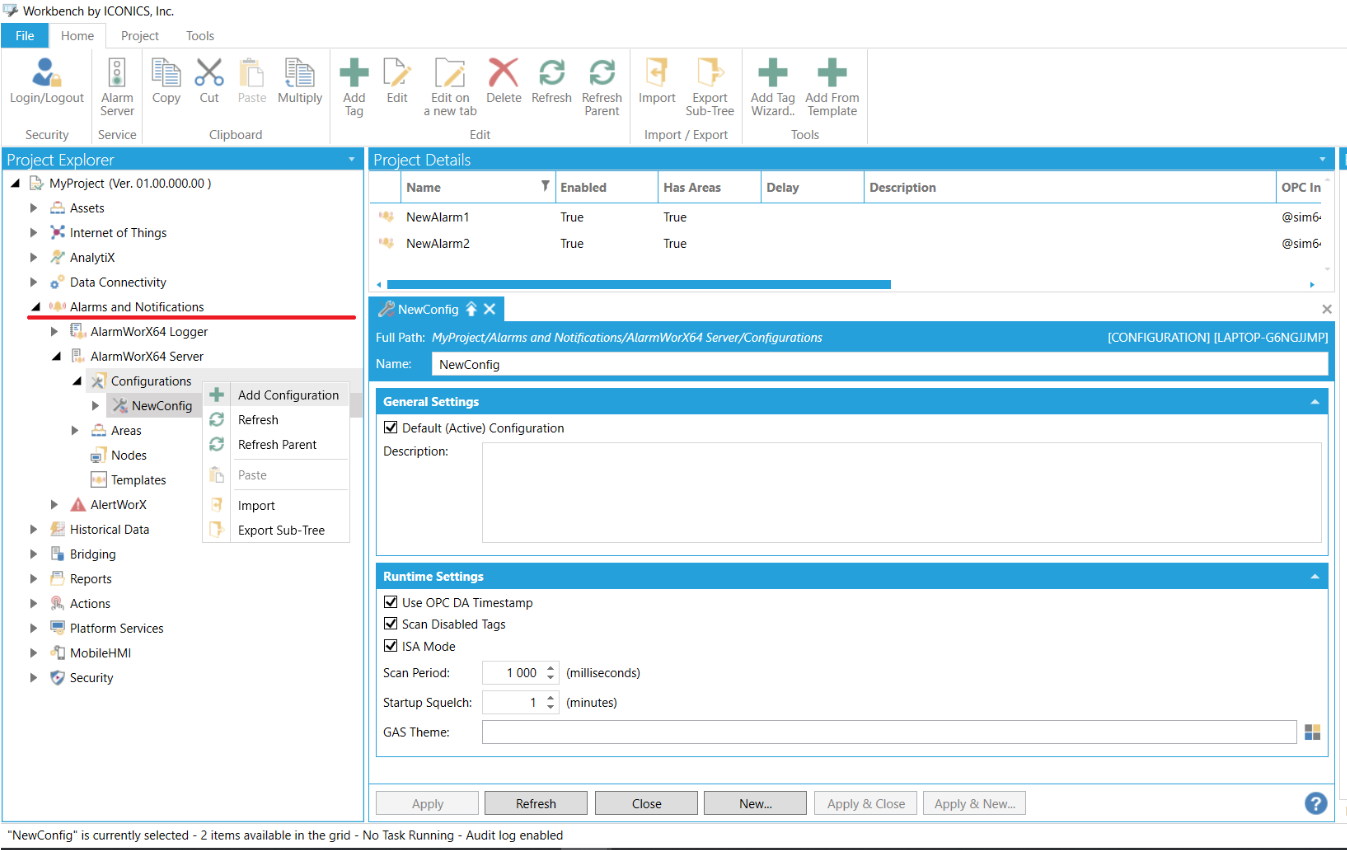Choose Export Sub-Tree from context menu
Viewport: 1347px width, 850px height.
(x=277, y=530)
